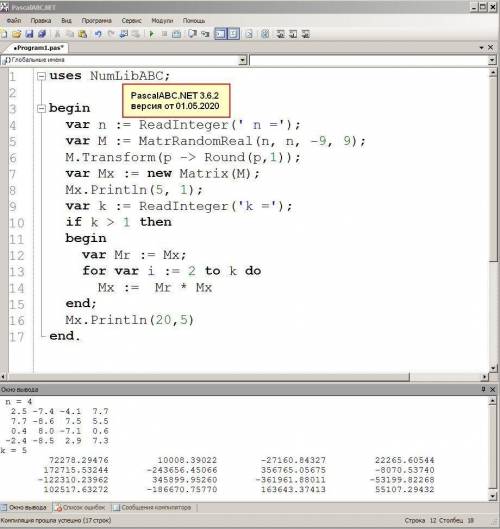500x529 pixels.
Task: Run the program with the green arrow
Action: coord(151,34)
